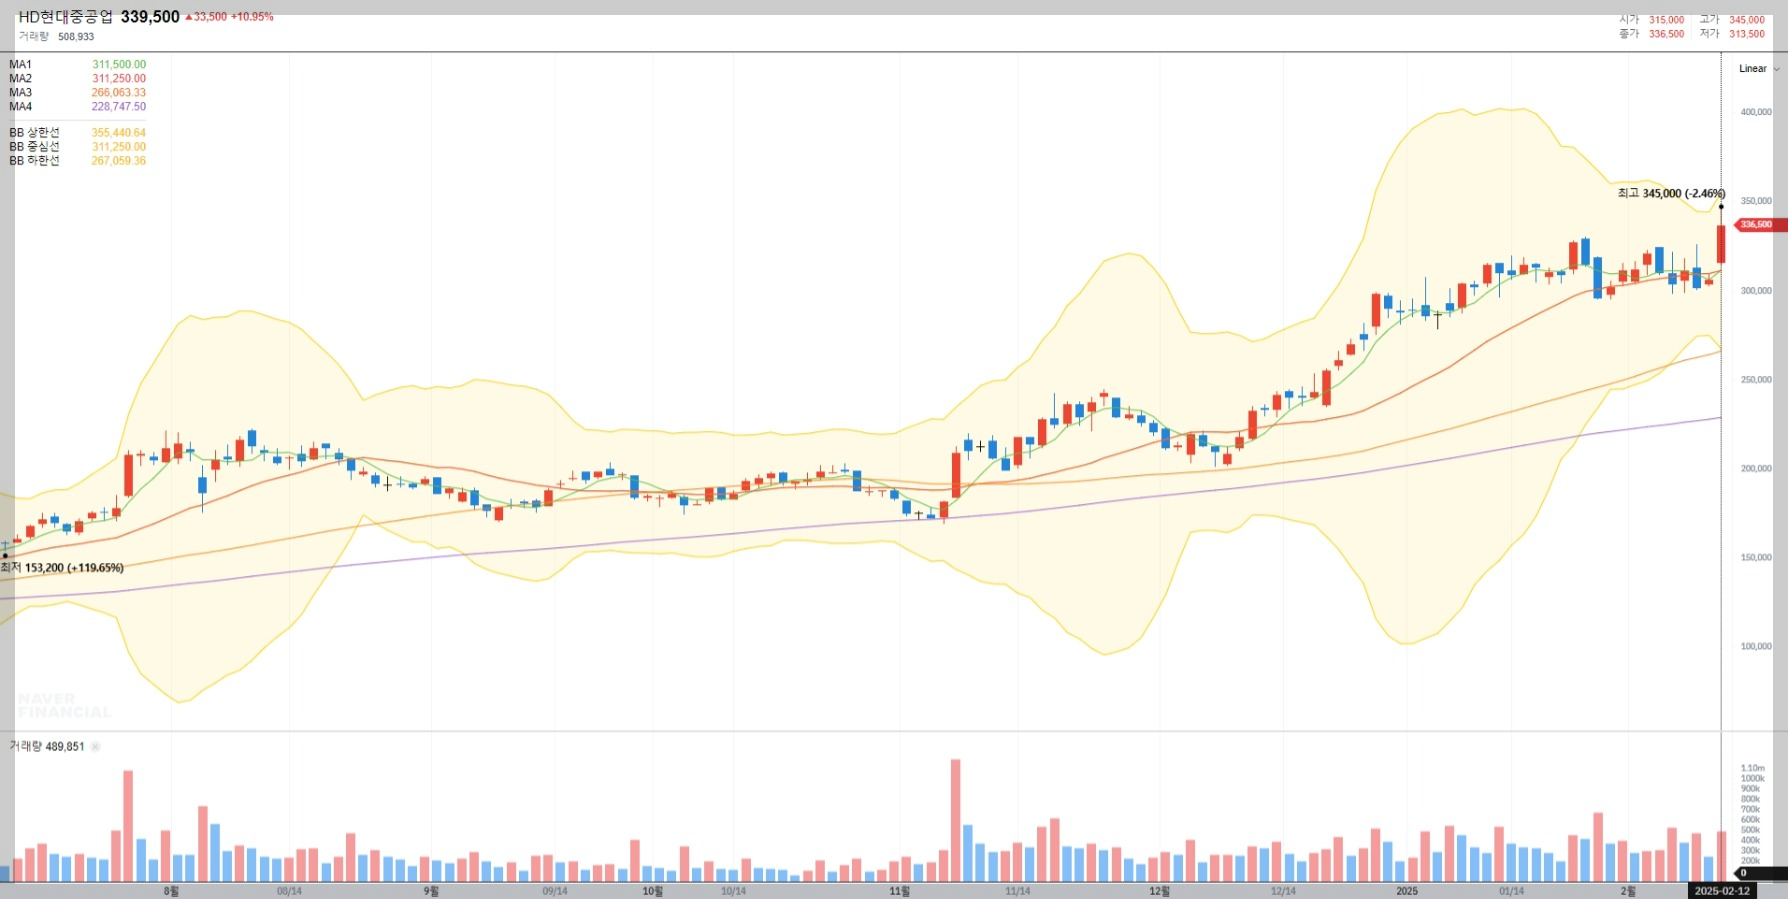This screenshot has height=899, width=1788.
Task: Click the 2025 label on the time axis
Action: [x=1407, y=891]
